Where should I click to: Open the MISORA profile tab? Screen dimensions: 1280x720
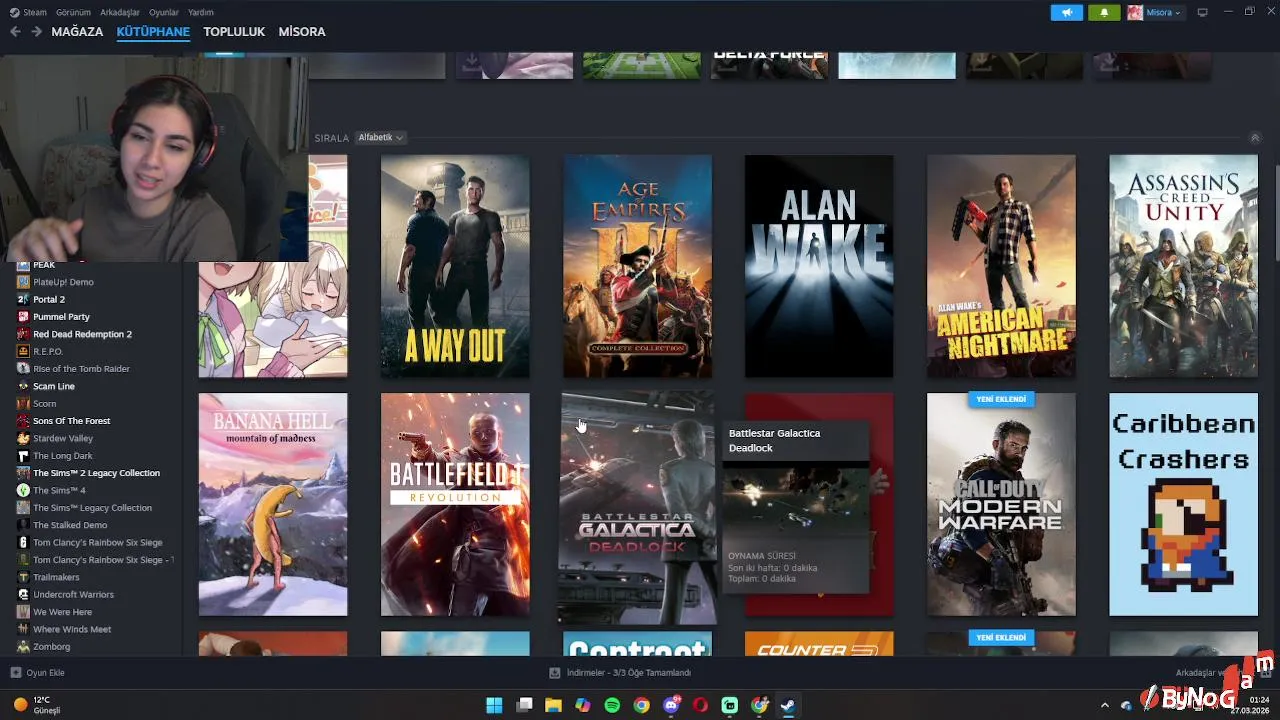302,32
